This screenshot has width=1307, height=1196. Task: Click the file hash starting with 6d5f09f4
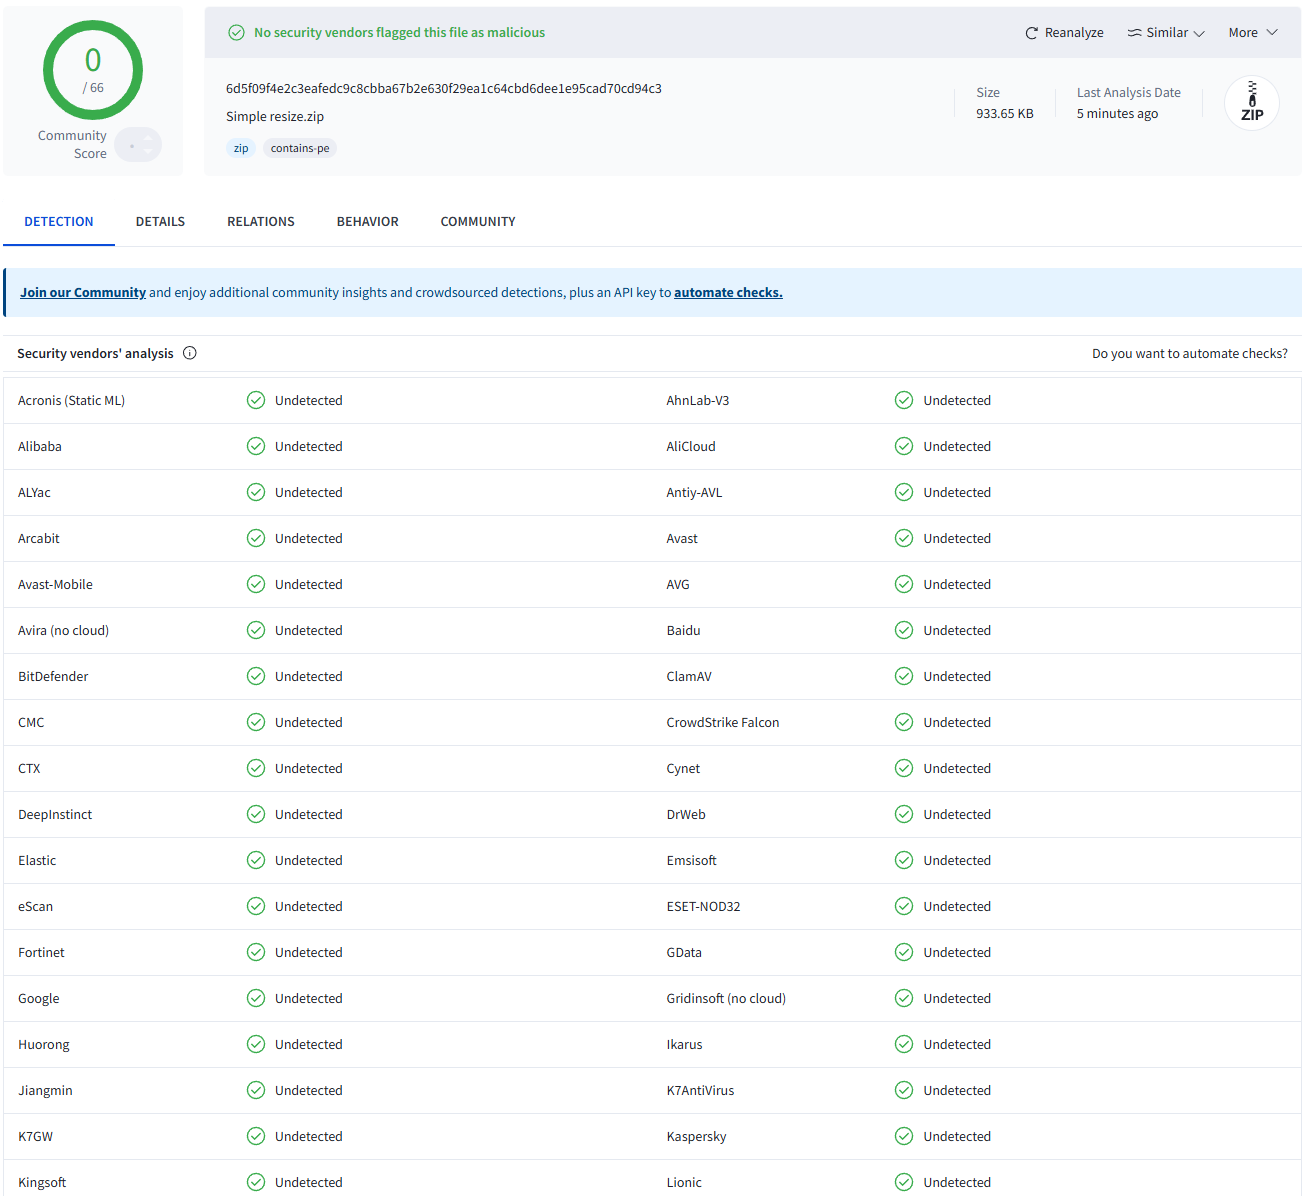(x=444, y=89)
